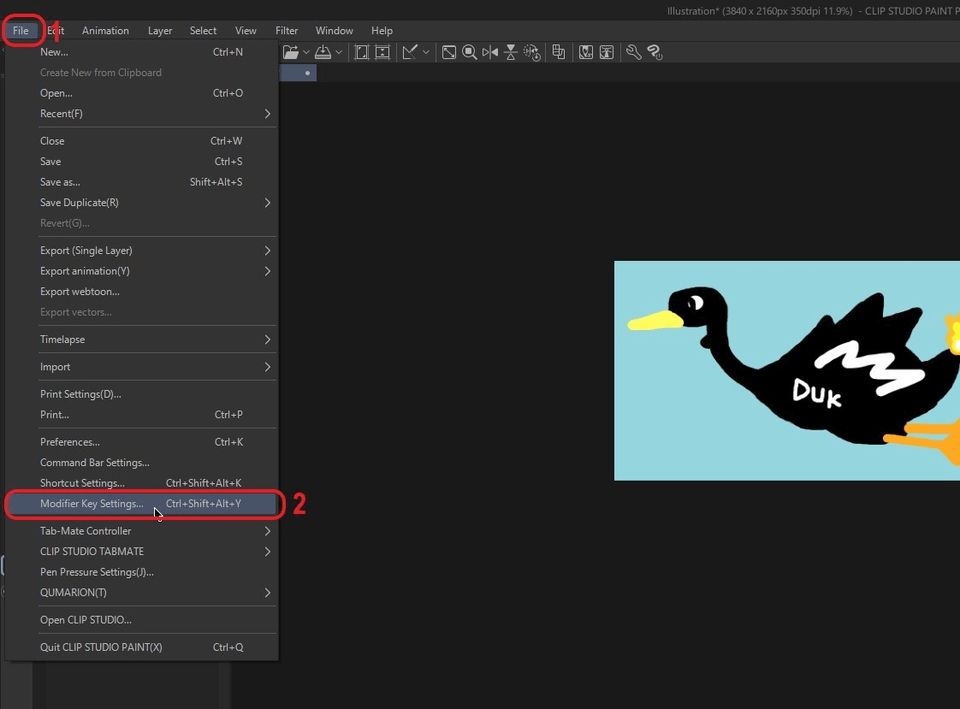Screen dimensions: 960x709
Task: Open the Edit menu
Action: tap(56, 31)
